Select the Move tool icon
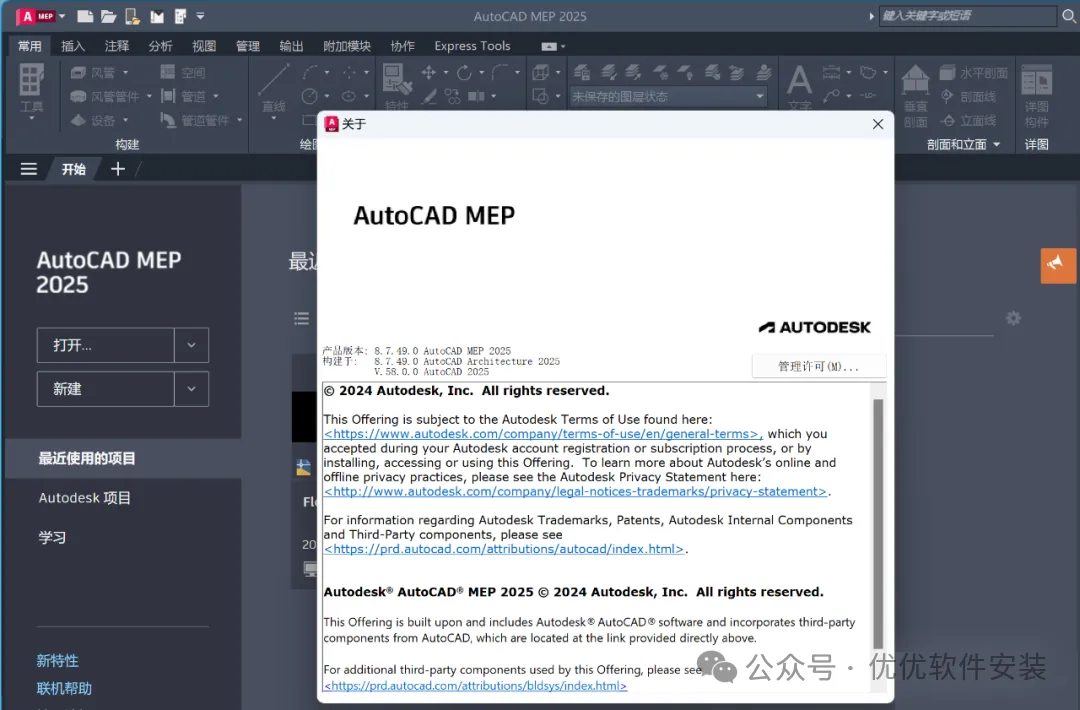Screen dimensions: 1080x710 (x=428, y=72)
